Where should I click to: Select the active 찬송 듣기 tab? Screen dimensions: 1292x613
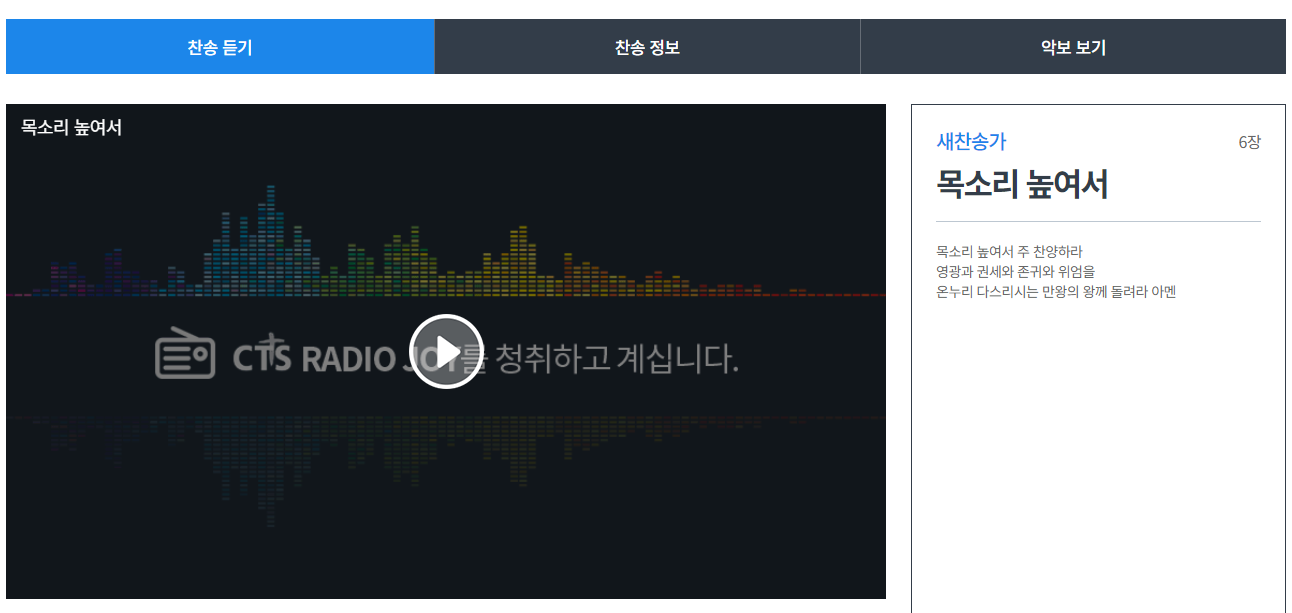tap(218, 46)
